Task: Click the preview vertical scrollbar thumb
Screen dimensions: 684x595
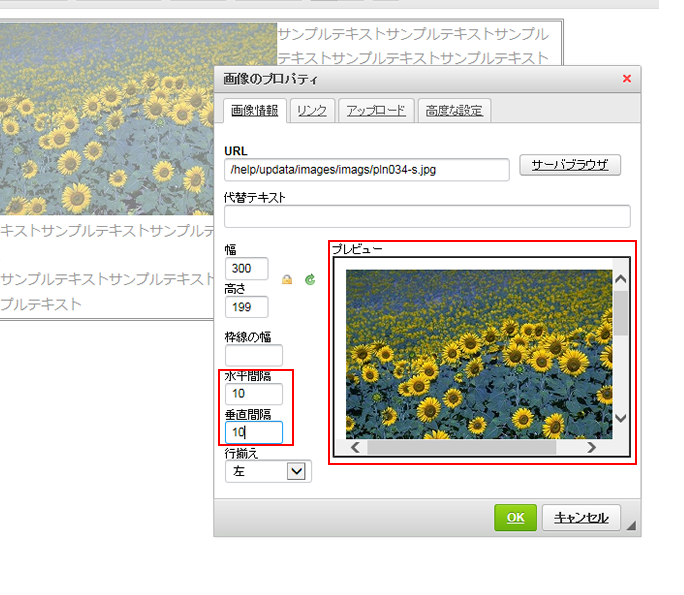Action: click(620, 312)
